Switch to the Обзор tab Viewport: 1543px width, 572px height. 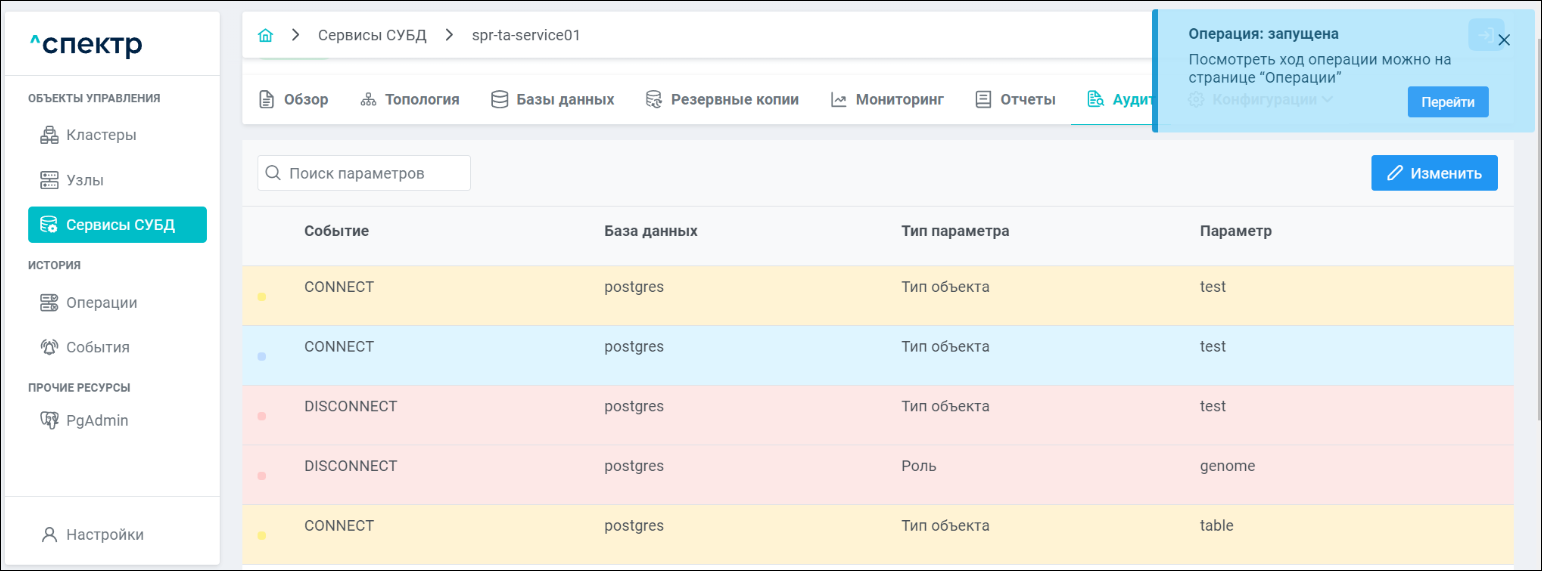[x=294, y=100]
